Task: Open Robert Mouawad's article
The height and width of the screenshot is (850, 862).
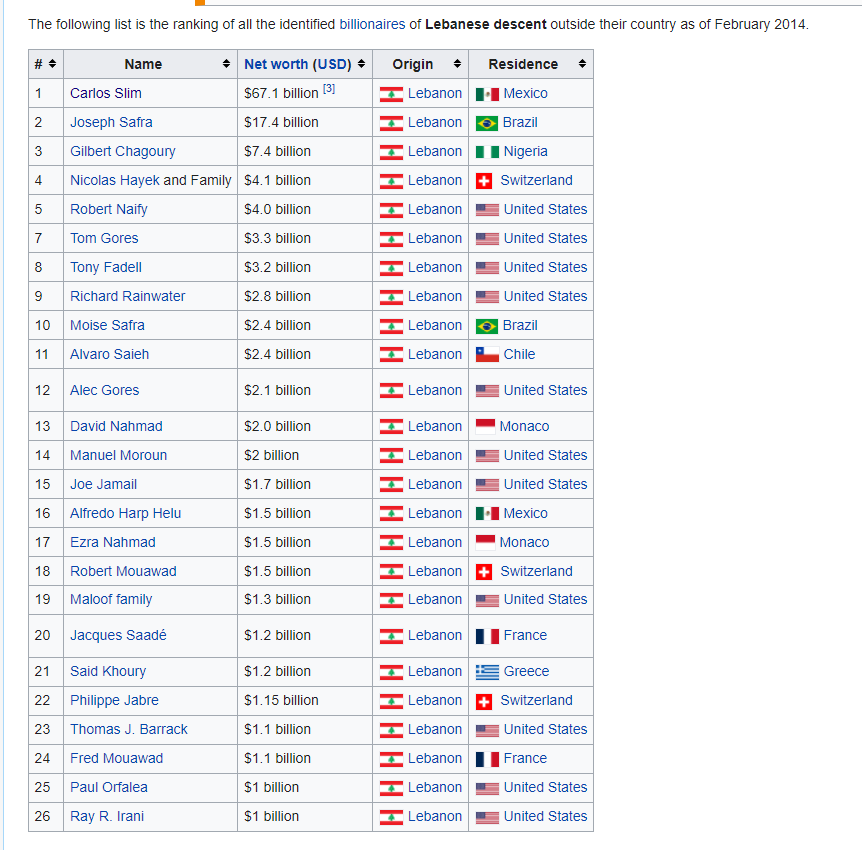Action: 123,571
